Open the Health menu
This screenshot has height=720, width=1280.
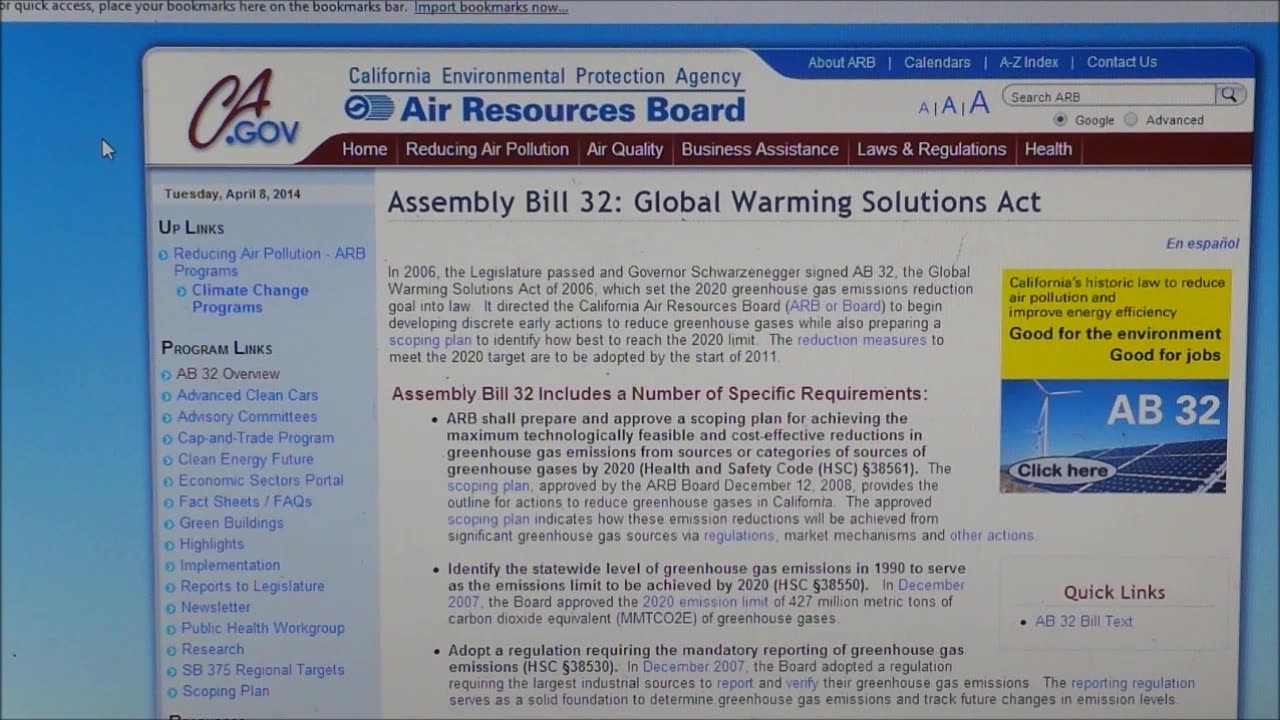pyautogui.click(x=1048, y=149)
